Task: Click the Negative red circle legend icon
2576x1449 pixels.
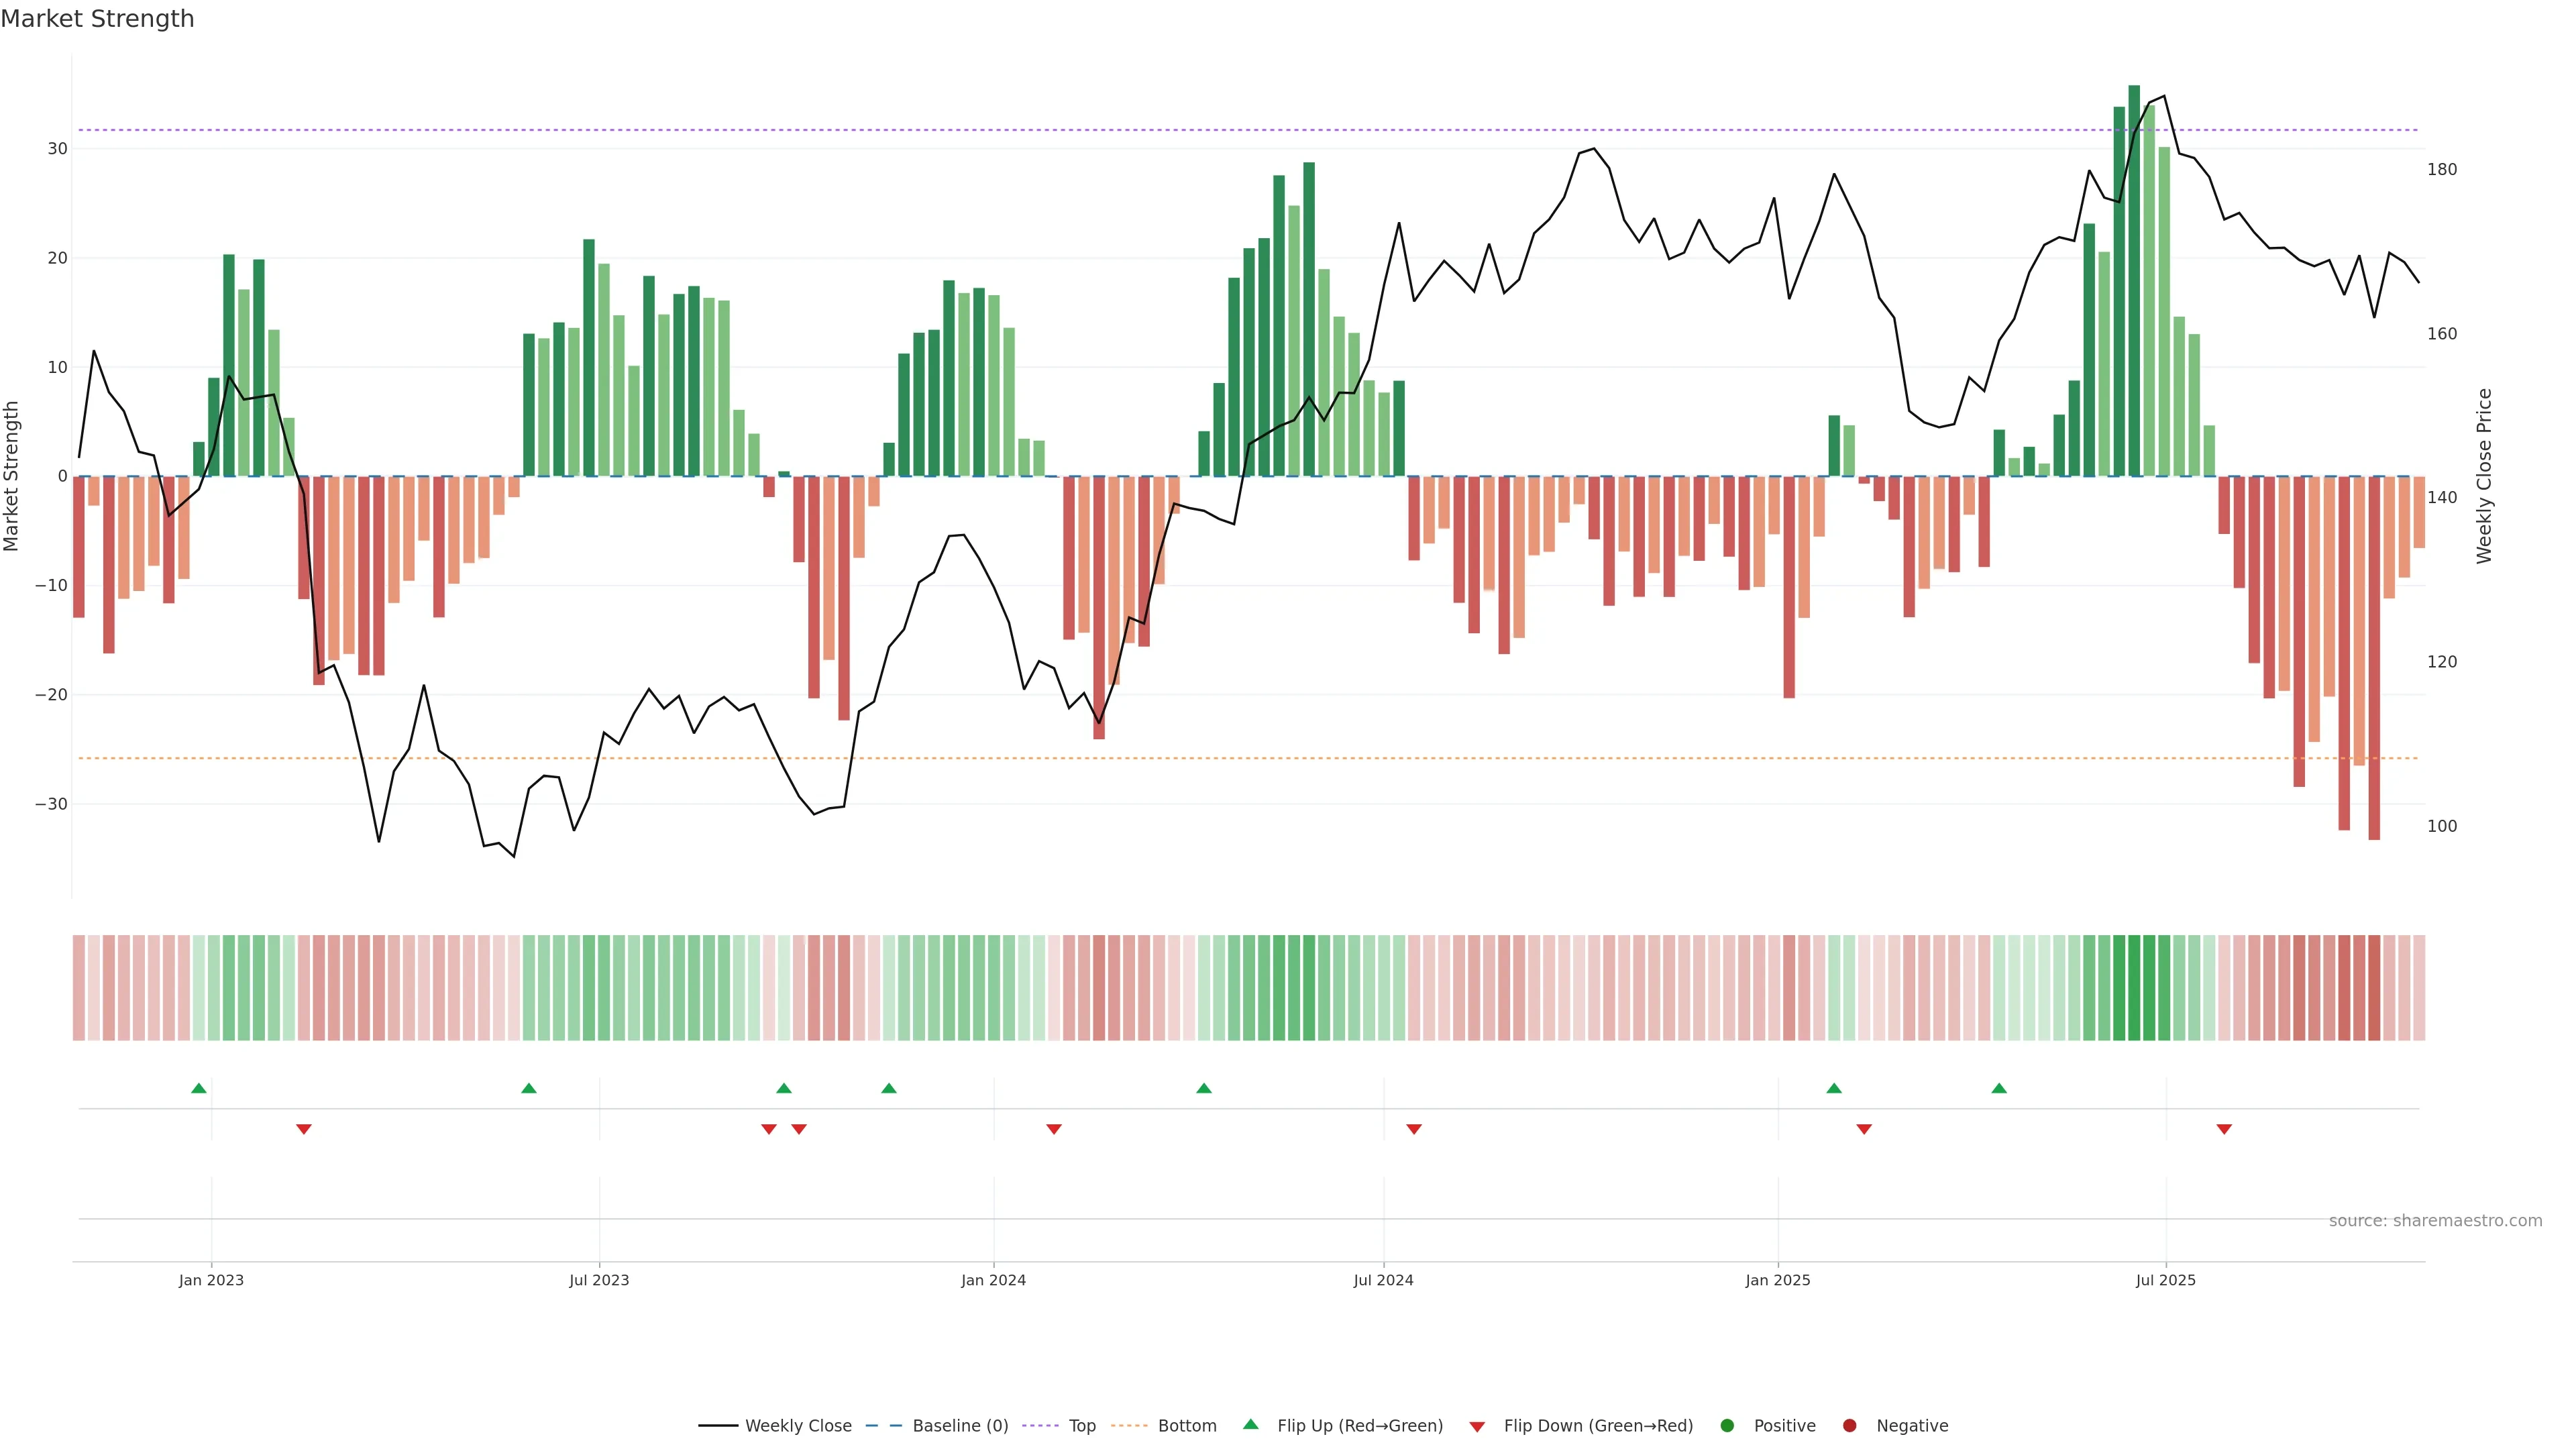Action: [x=1849, y=1425]
